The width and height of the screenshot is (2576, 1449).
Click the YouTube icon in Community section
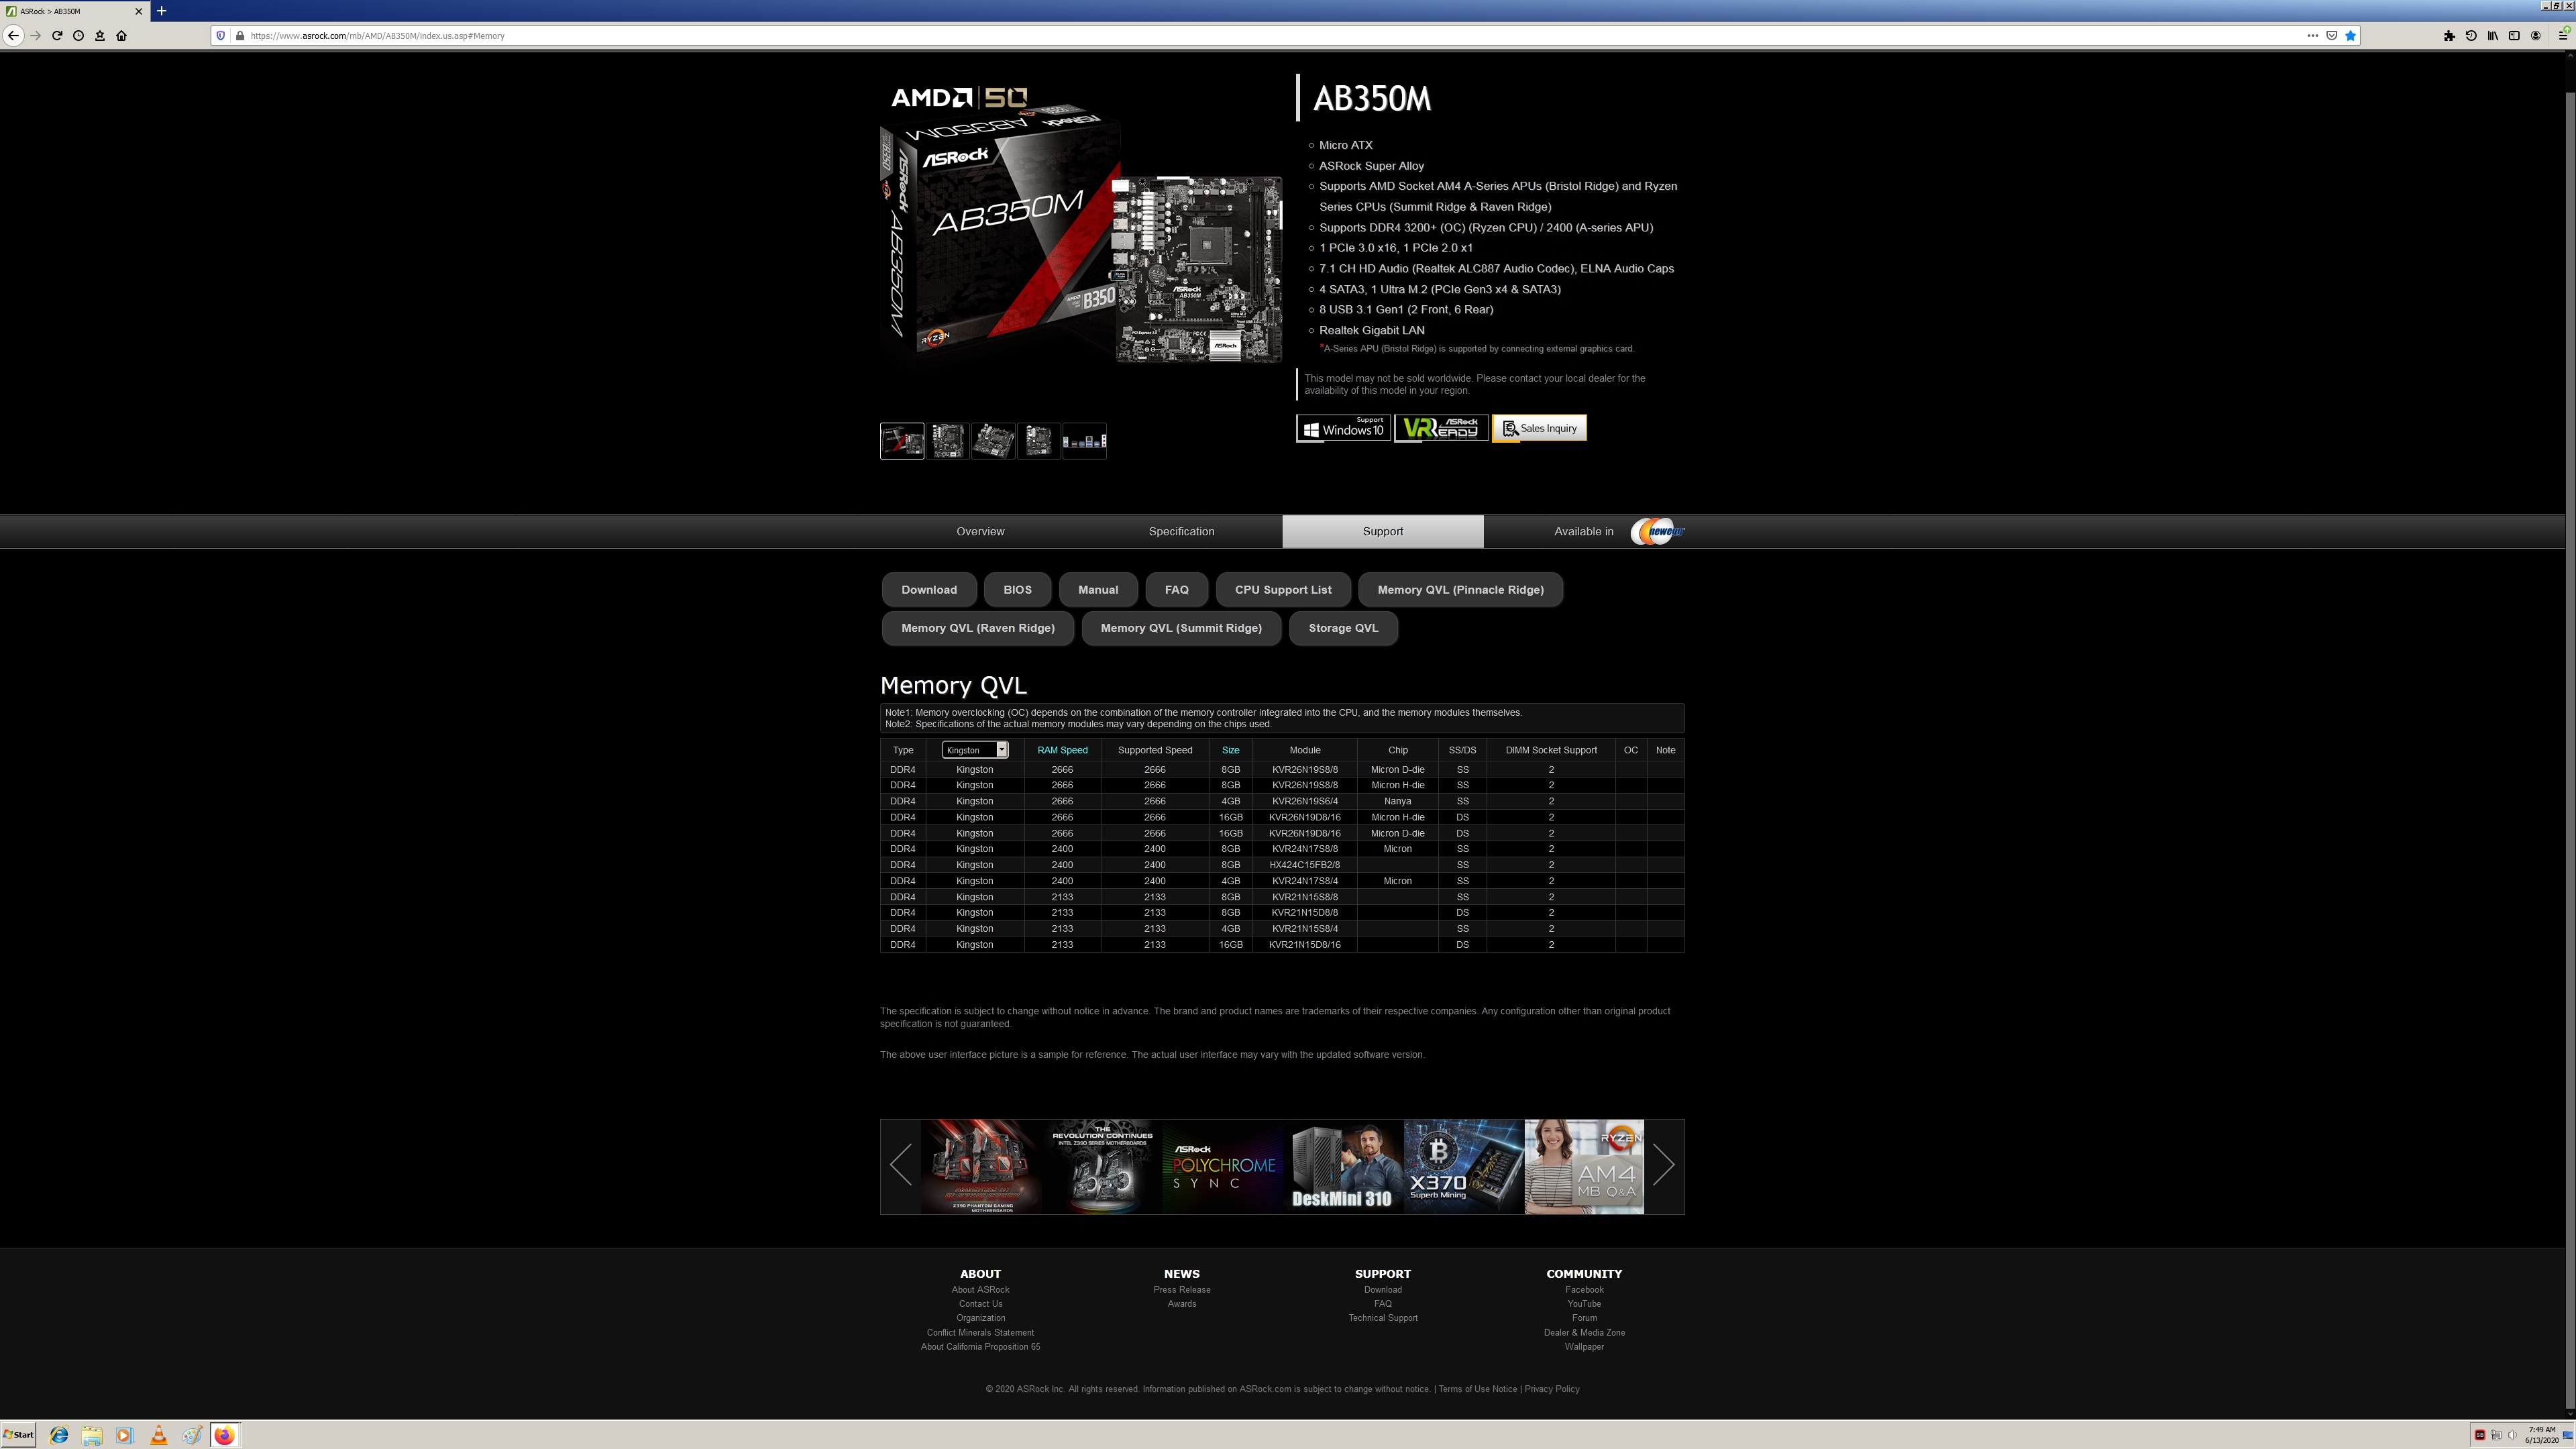click(1583, 1302)
